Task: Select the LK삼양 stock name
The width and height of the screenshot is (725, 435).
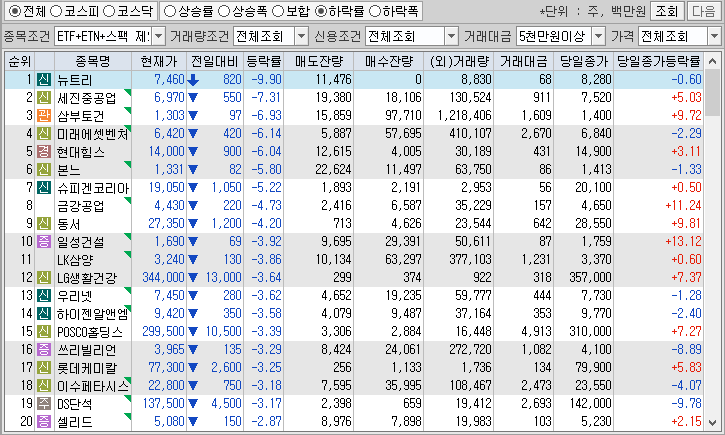Action: coord(75,260)
